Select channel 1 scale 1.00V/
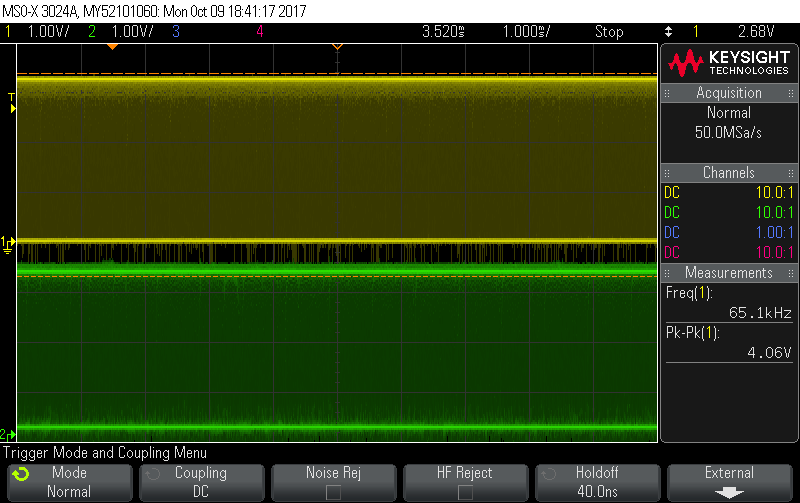The height and width of the screenshot is (503, 800). (48, 32)
